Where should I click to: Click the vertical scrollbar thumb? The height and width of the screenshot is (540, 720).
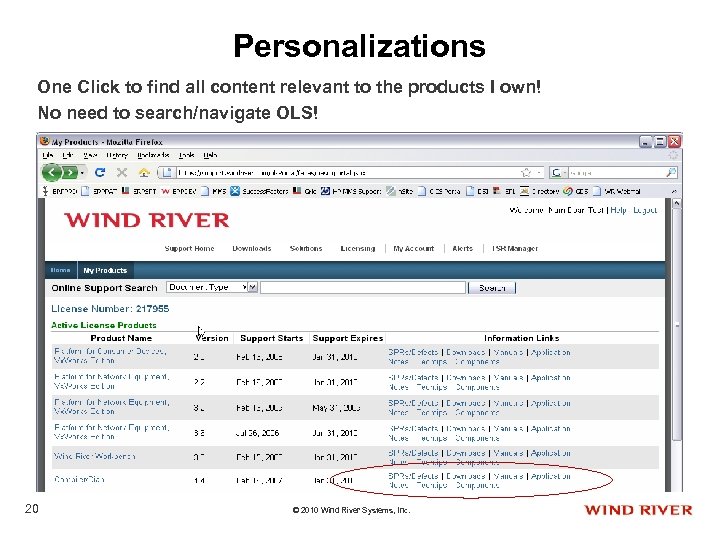point(676,325)
